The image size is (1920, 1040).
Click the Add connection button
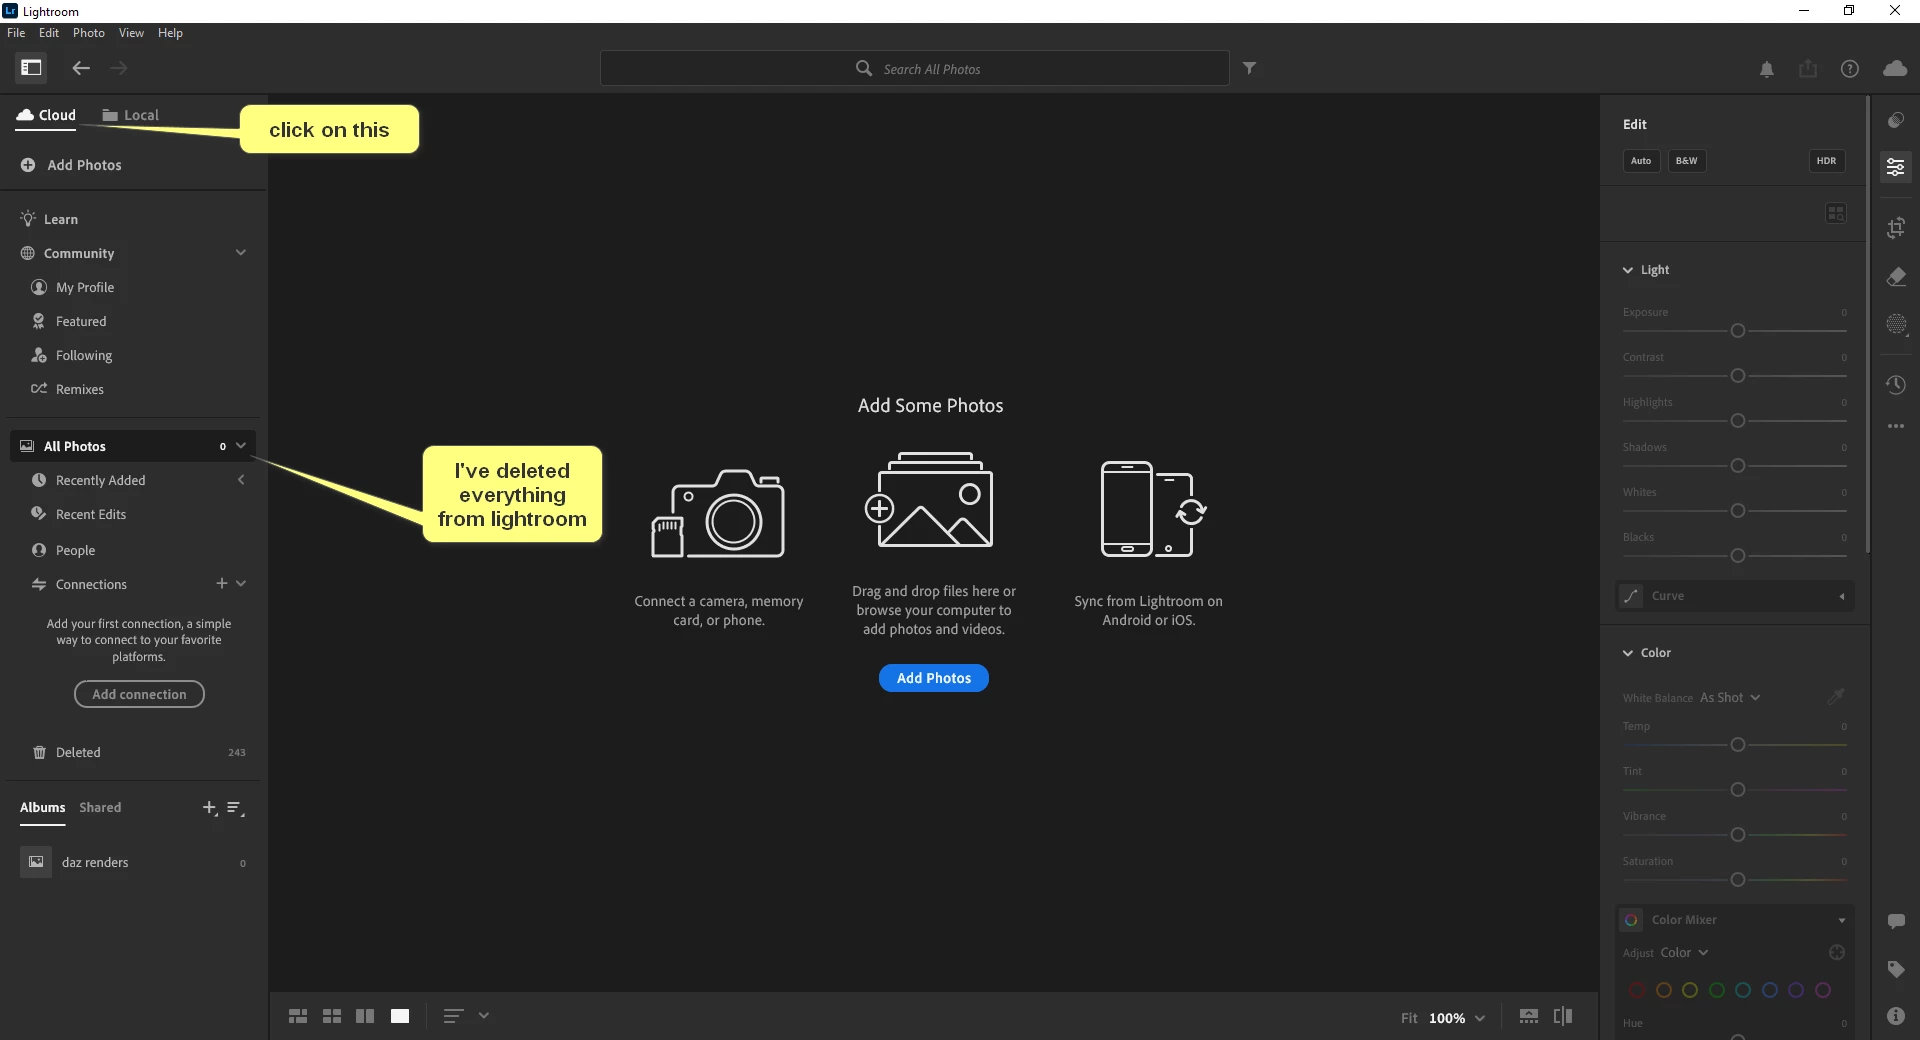click(x=139, y=694)
